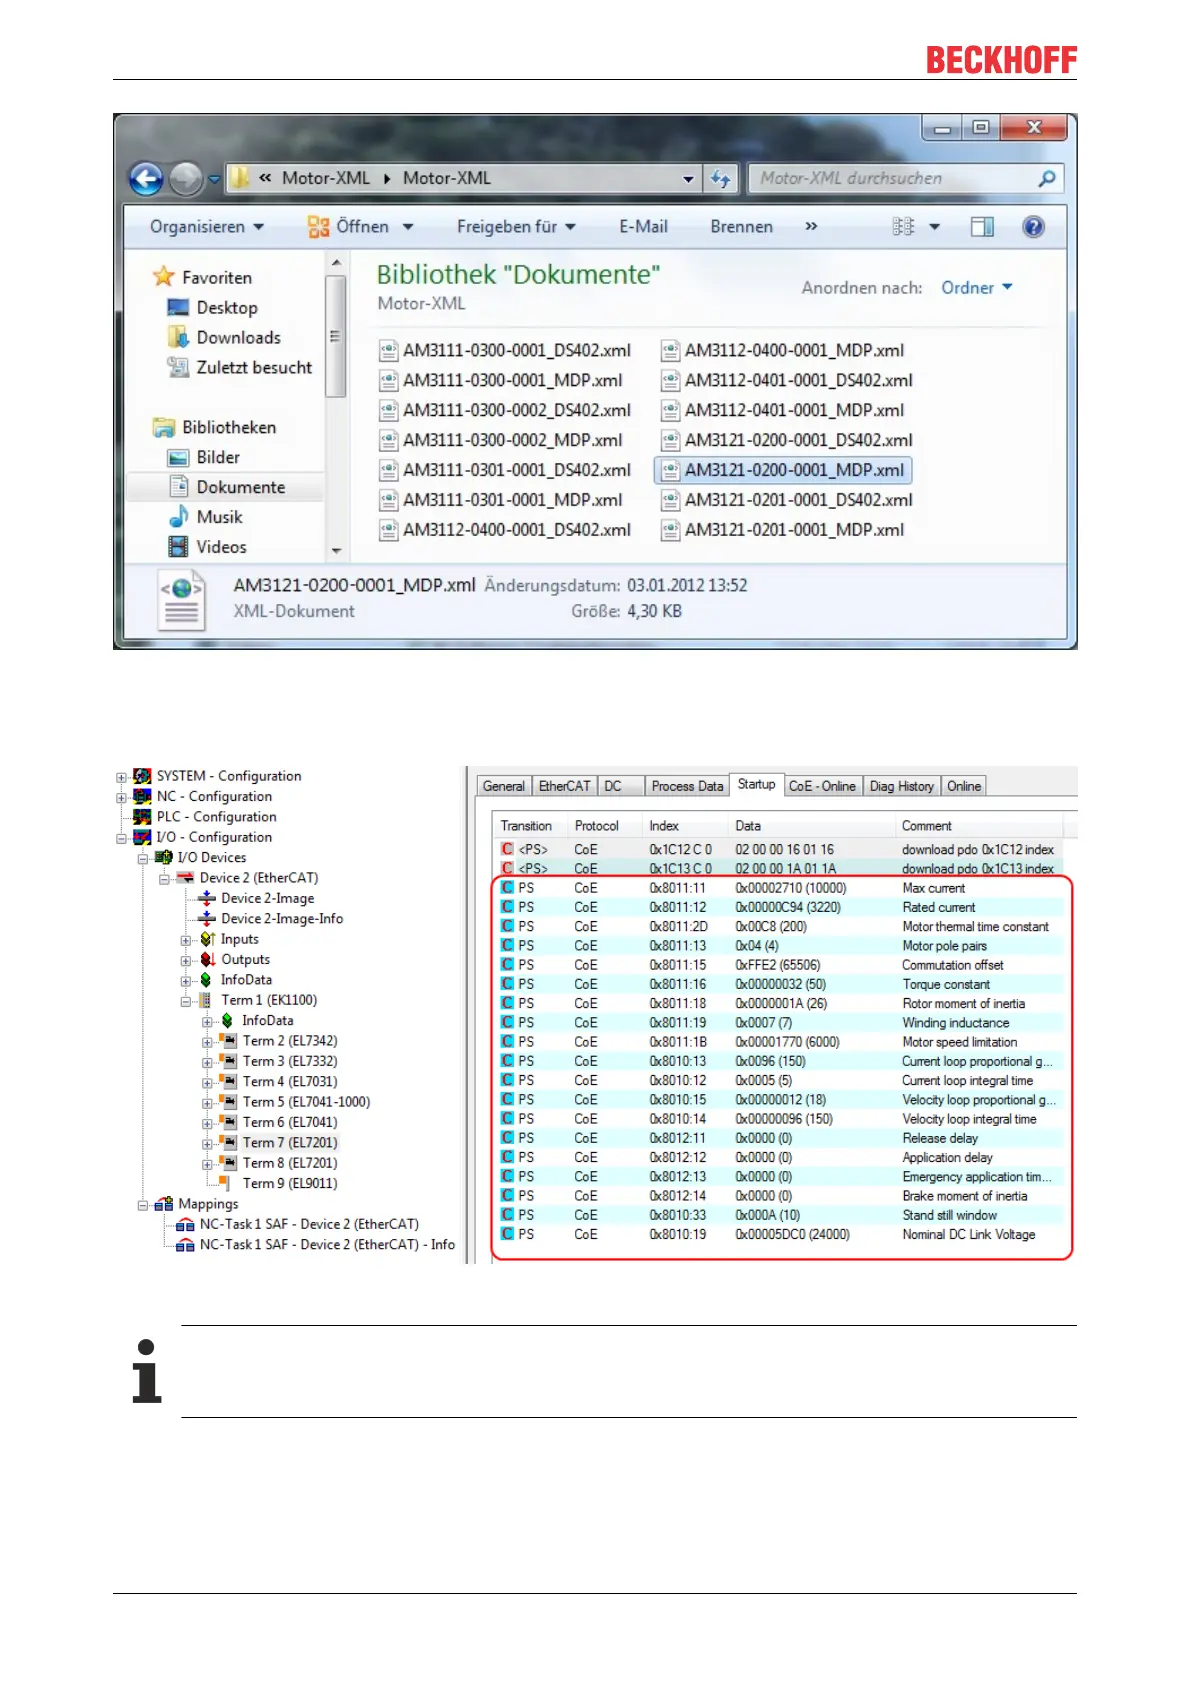This screenshot has width=1191, height=1684.
Task: Select file AM3121-0201-0001_DS402.xml
Action: tap(787, 500)
